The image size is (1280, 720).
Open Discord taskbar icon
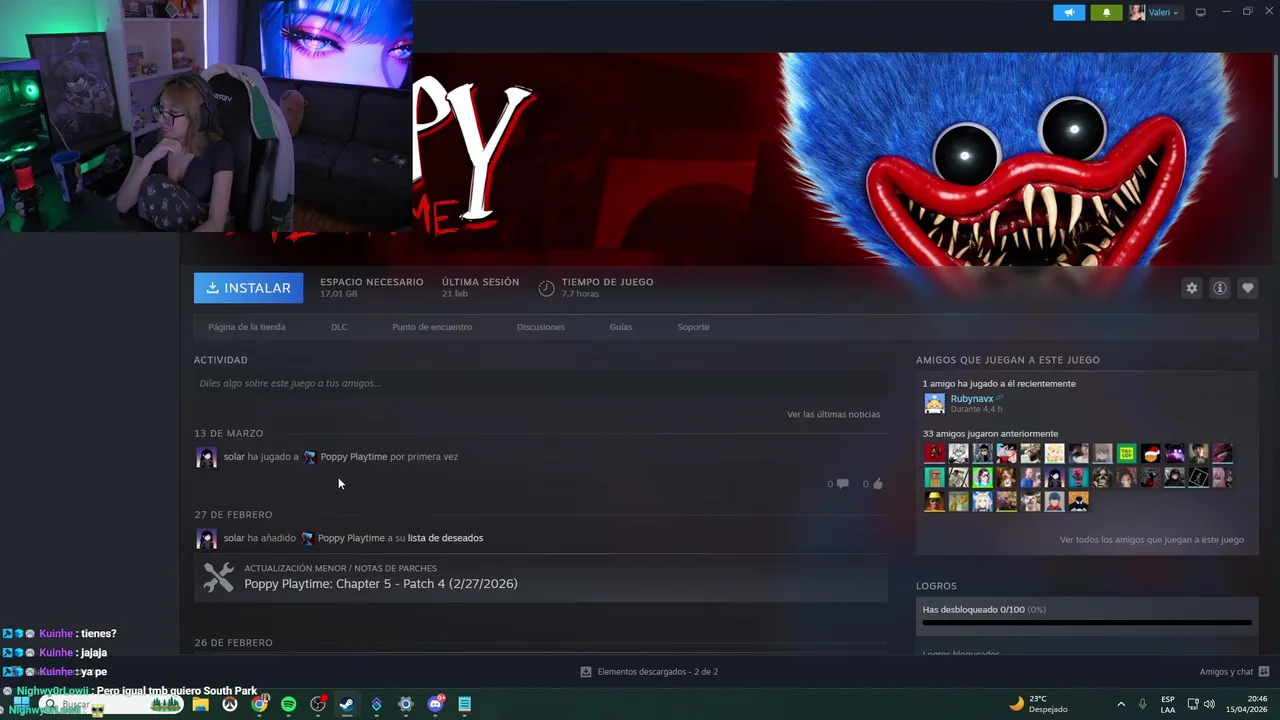(435, 704)
